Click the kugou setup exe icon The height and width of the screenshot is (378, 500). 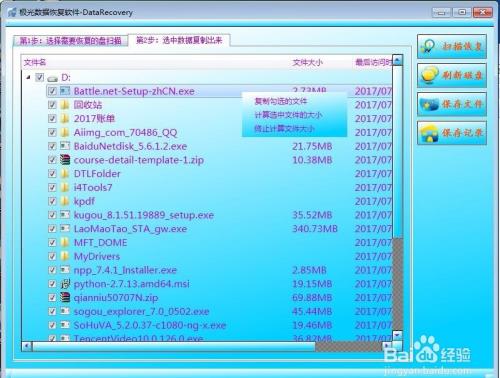point(65,215)
